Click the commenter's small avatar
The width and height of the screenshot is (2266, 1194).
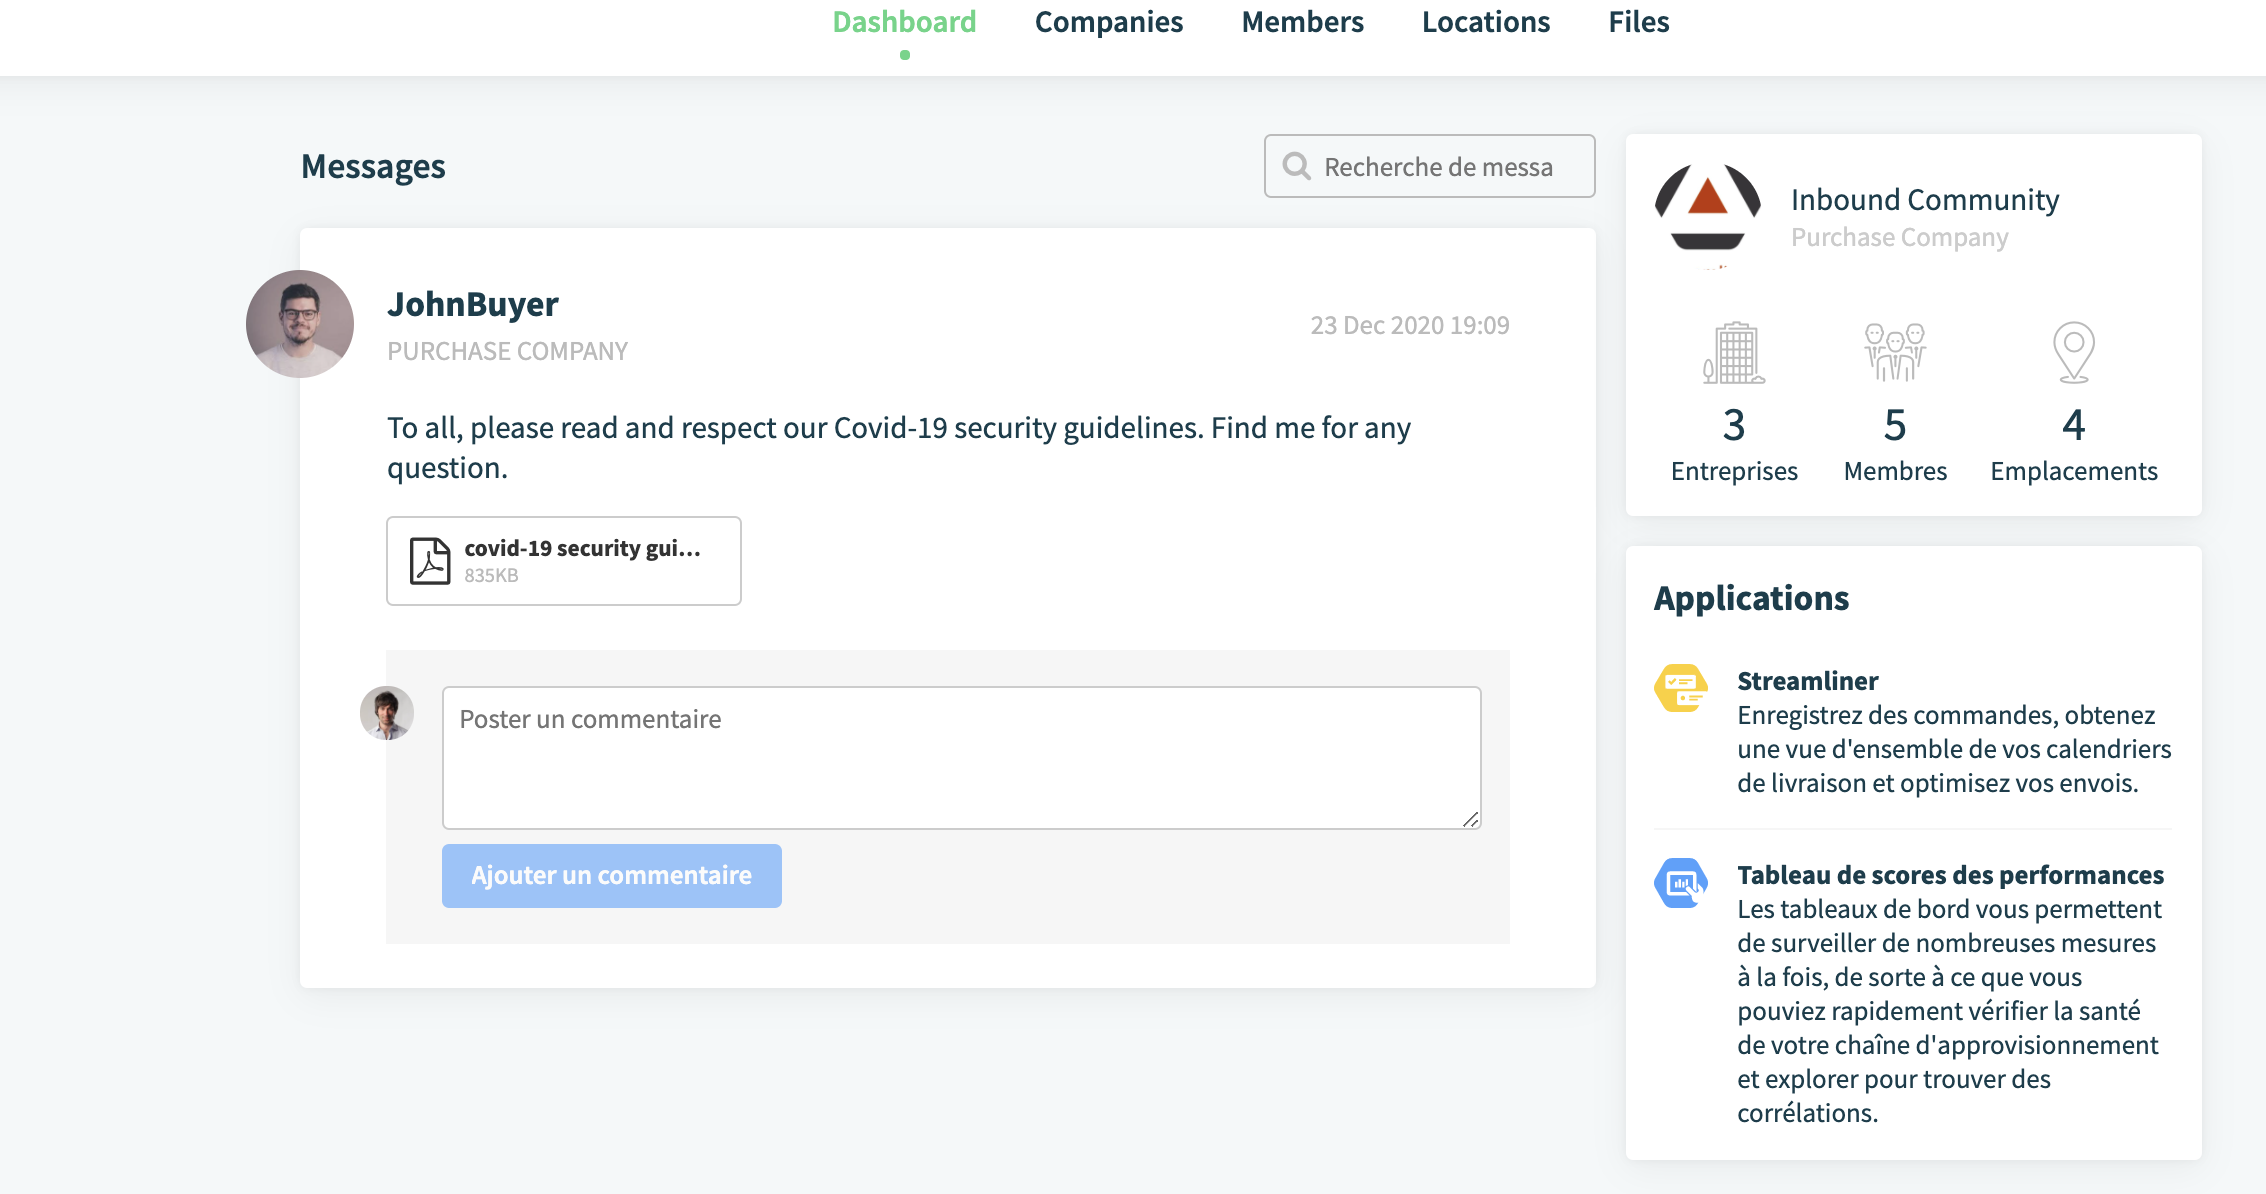[387, 713]
